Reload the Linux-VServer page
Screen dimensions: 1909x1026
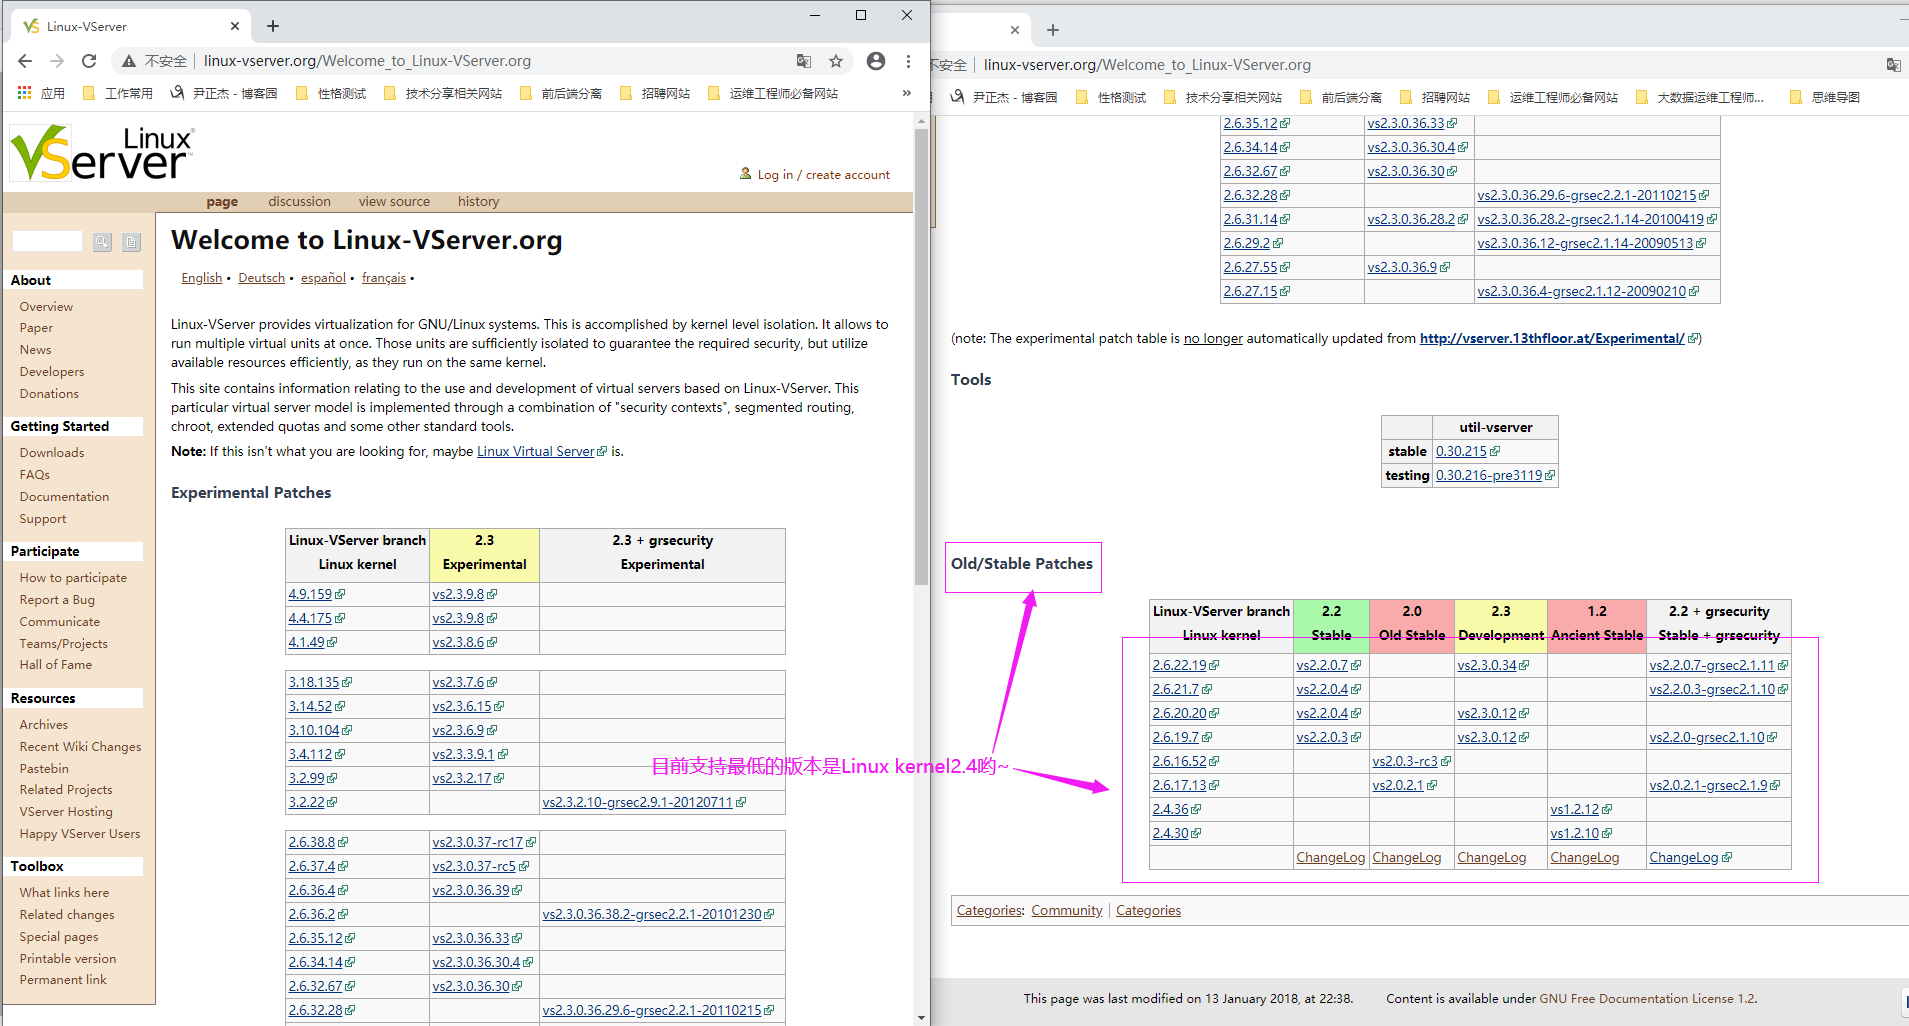[x=89, y=61]
